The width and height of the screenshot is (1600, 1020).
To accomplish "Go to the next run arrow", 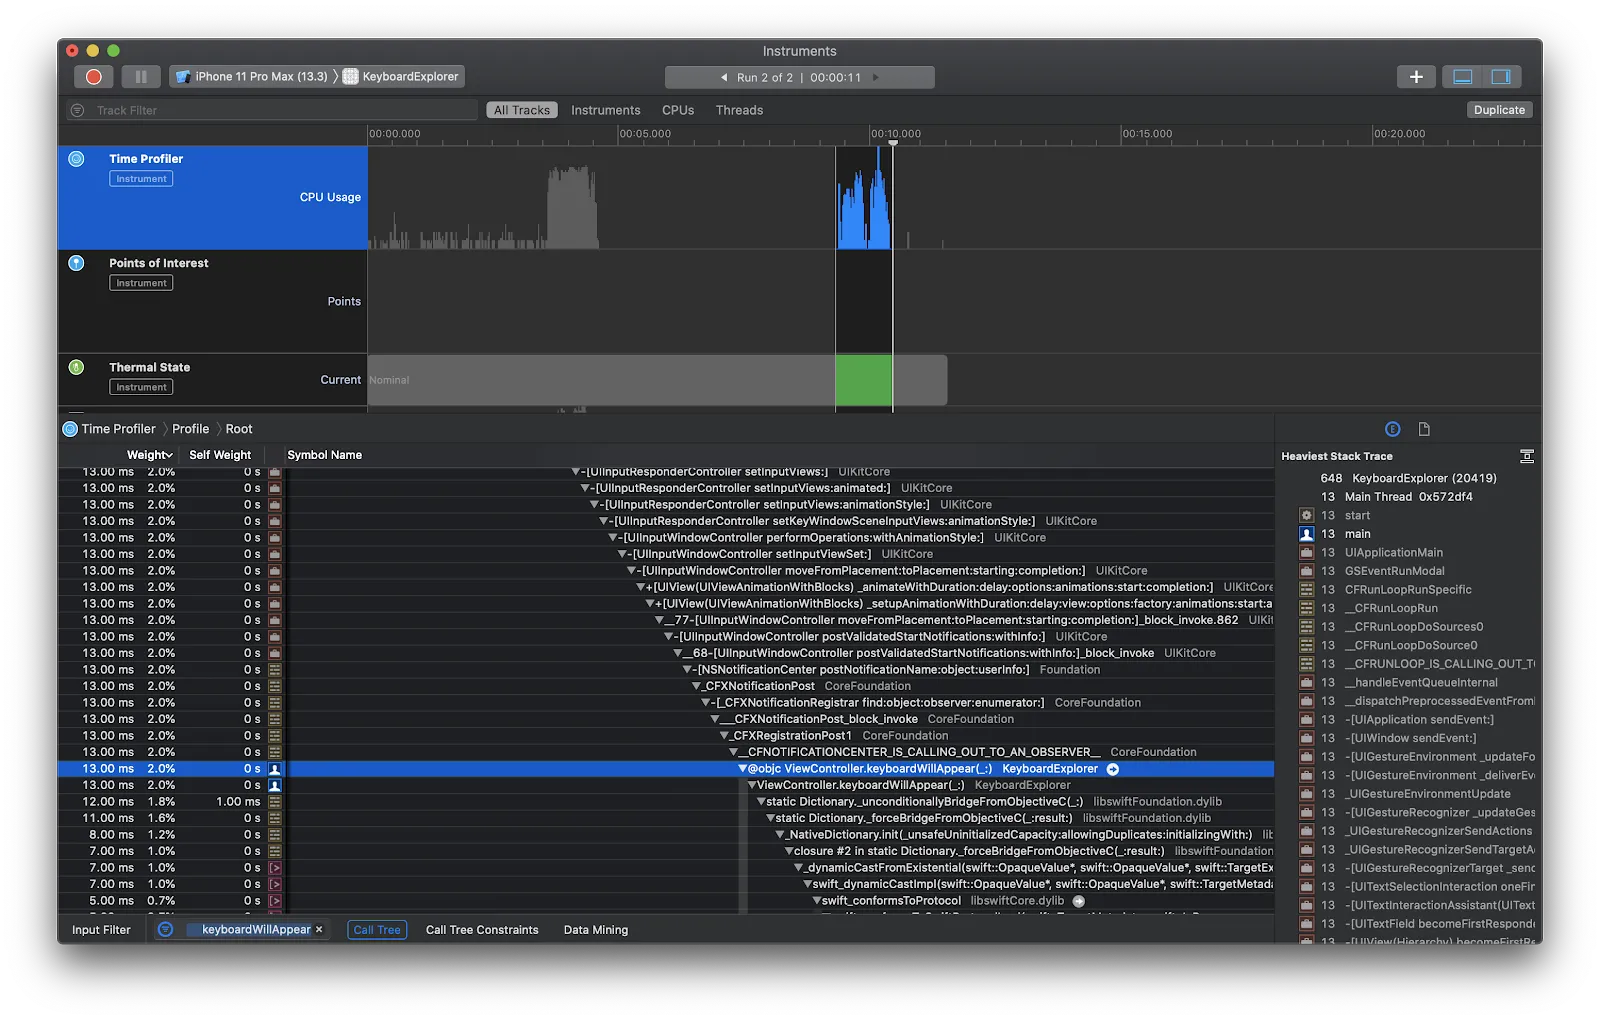I will (876, 78).
